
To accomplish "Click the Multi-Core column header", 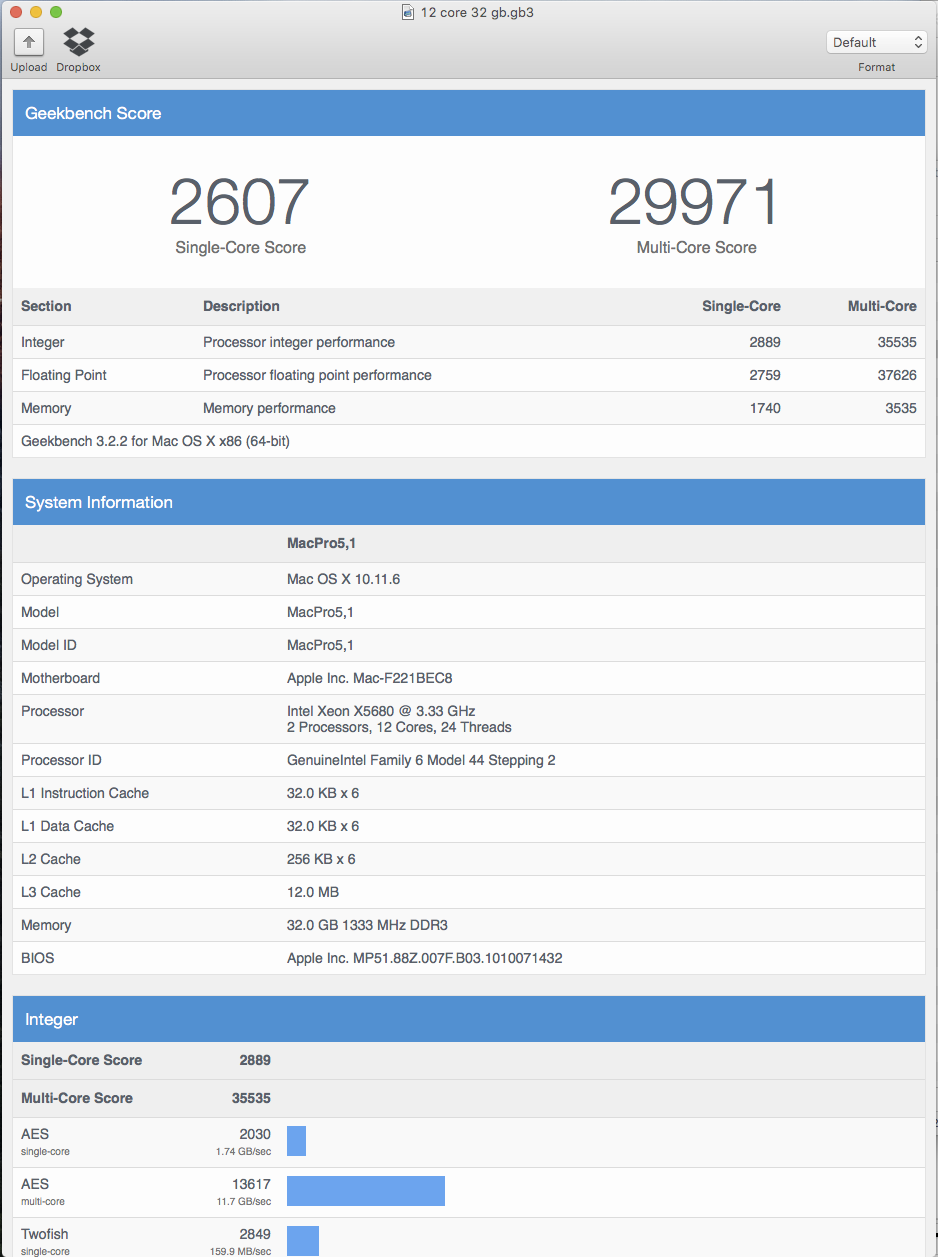I will (882, 306).
